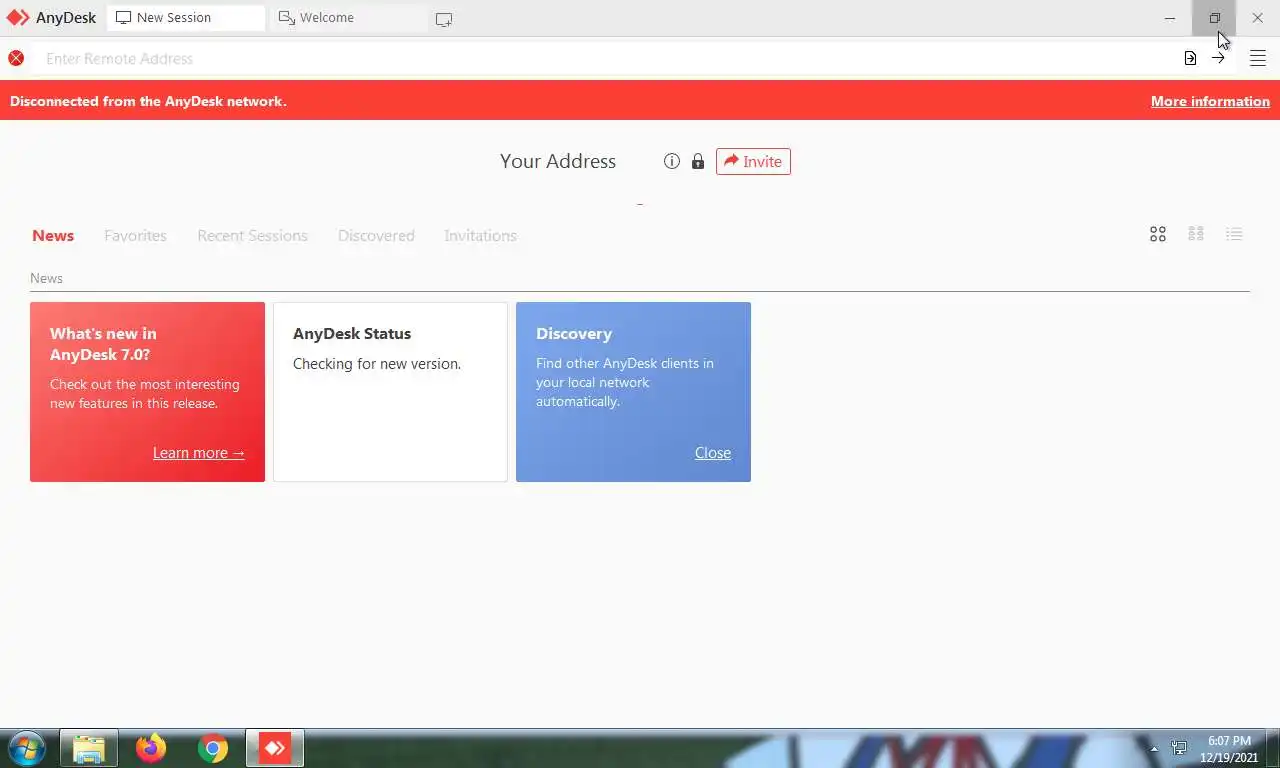Screen dimensions: 1280x768
Task: Launch Google Chrome from the taskbar
Action: click(213, 748)
